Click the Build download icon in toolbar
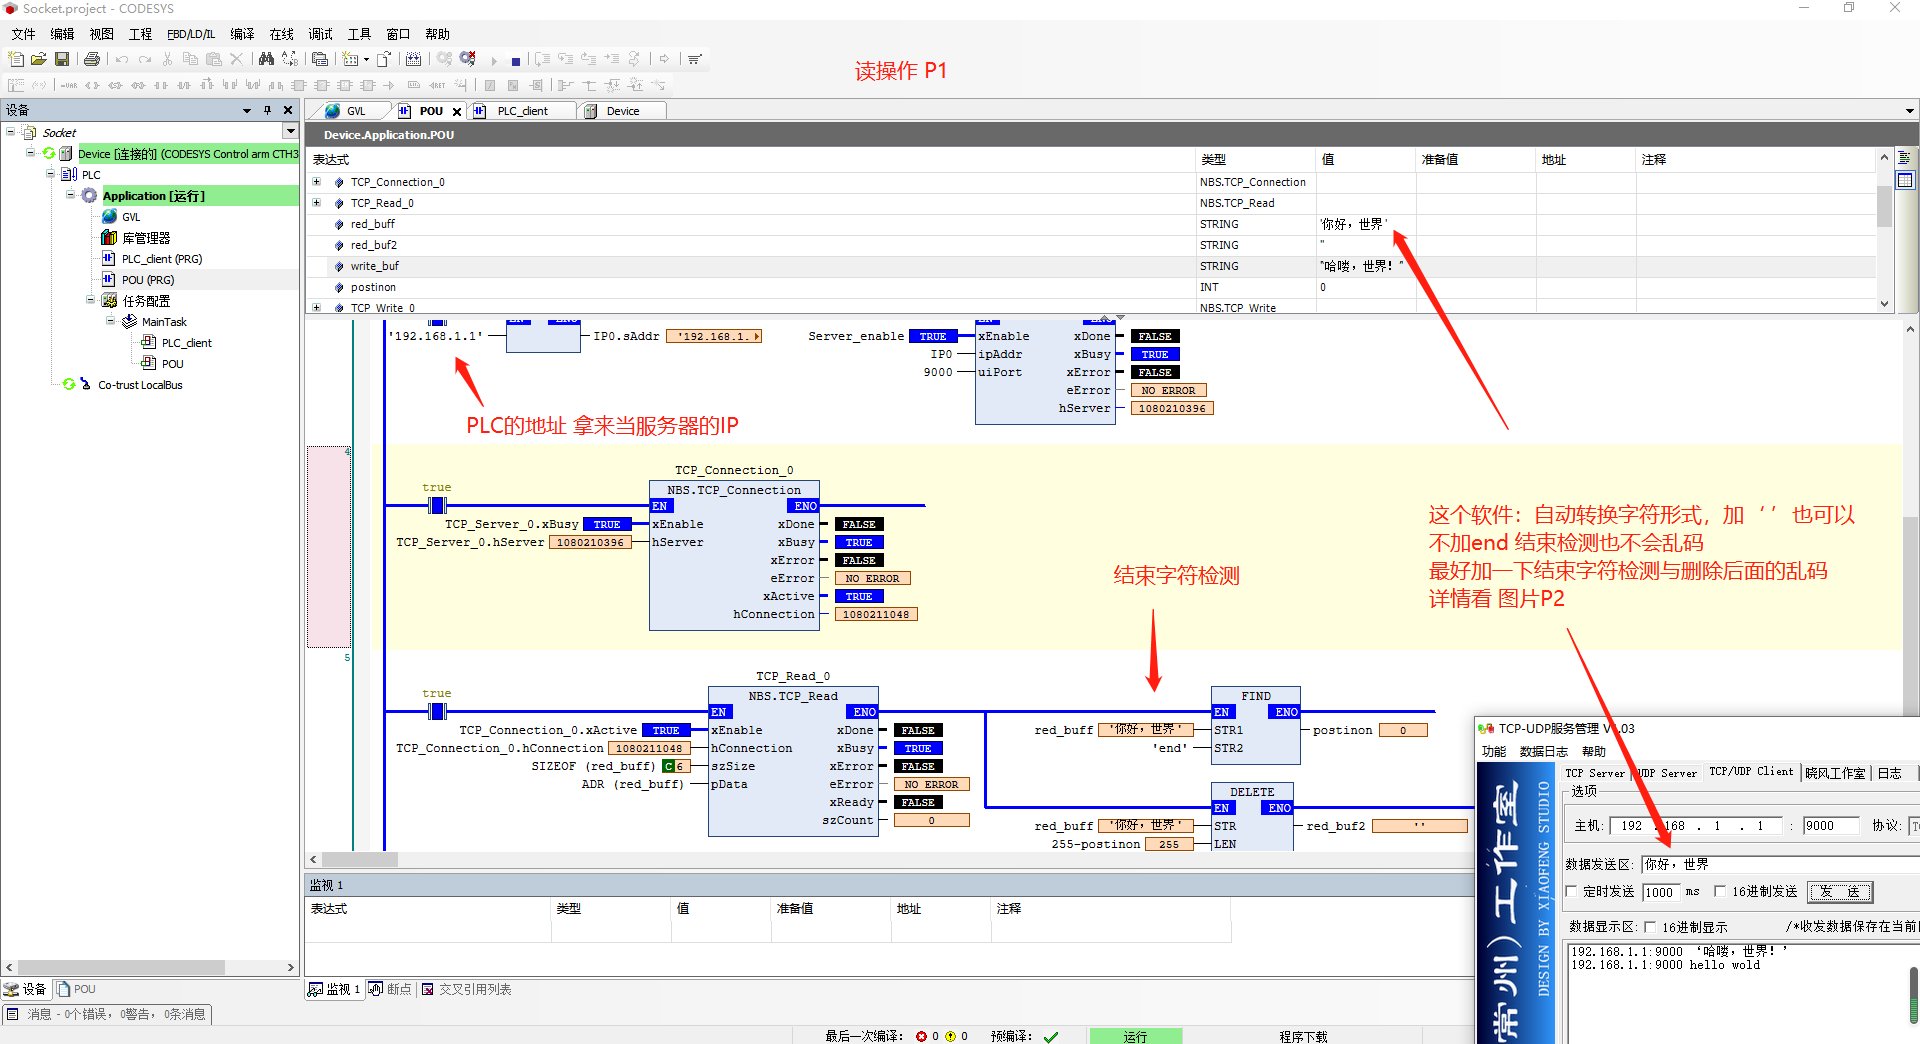Screen dimensions: 1920x1044 [414, 59]
